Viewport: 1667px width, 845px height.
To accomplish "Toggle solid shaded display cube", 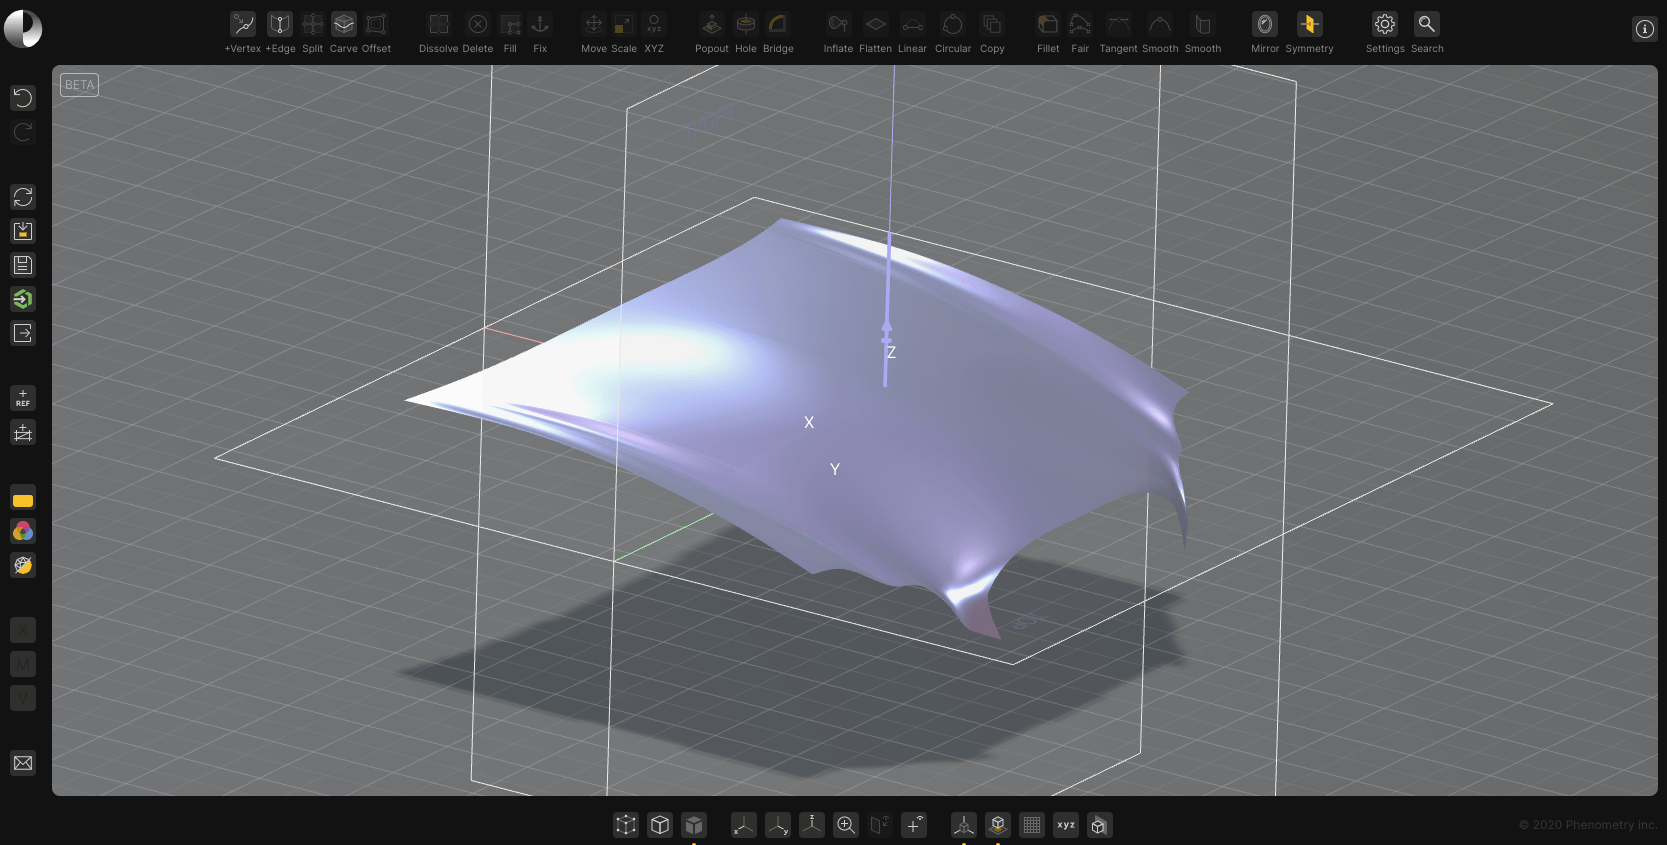I will [694, 825].
